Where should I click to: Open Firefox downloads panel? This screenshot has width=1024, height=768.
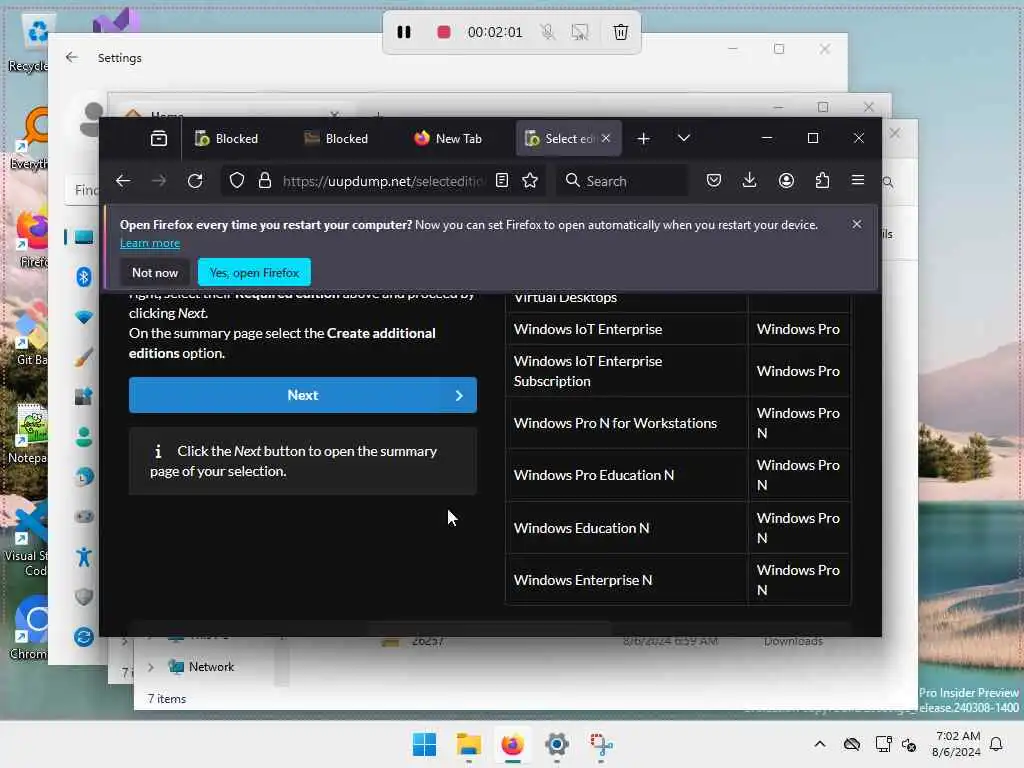tap(750, 180)
